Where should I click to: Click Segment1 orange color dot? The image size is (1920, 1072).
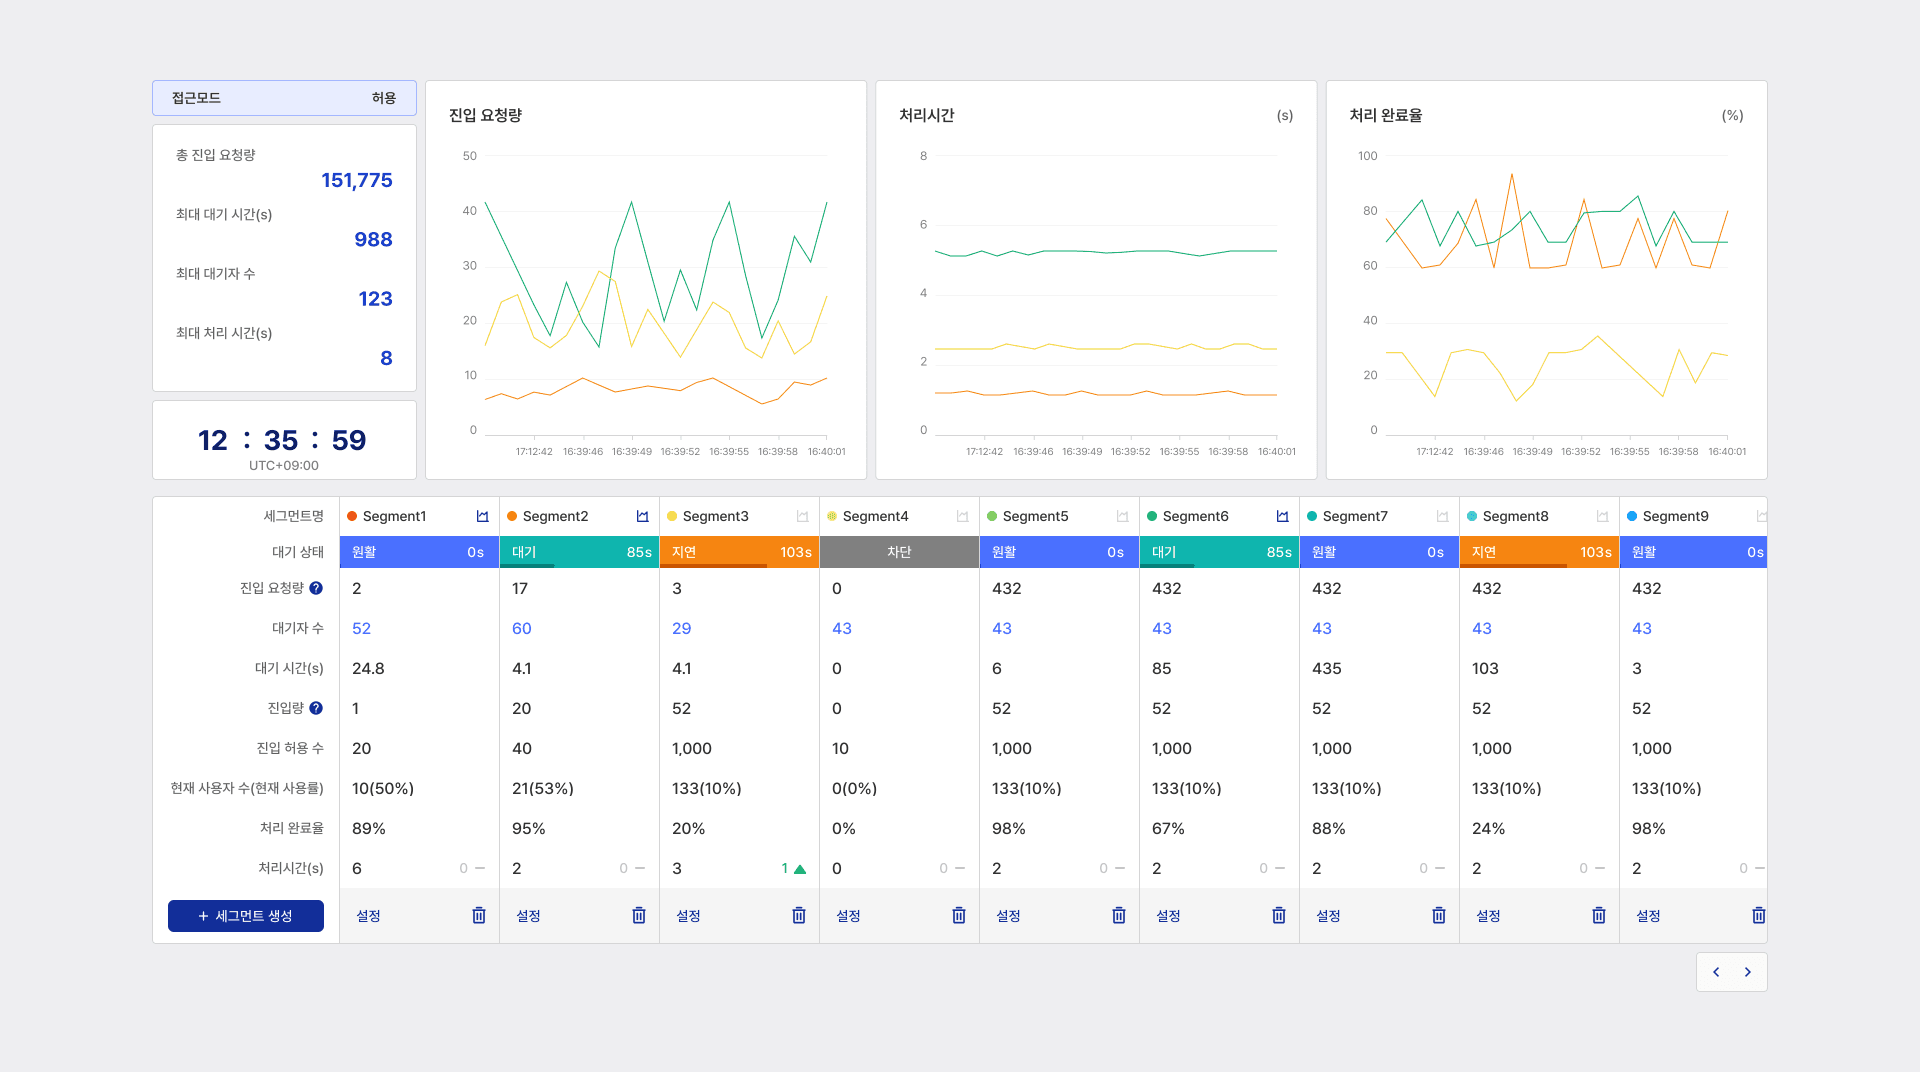[x=352, y=516]
